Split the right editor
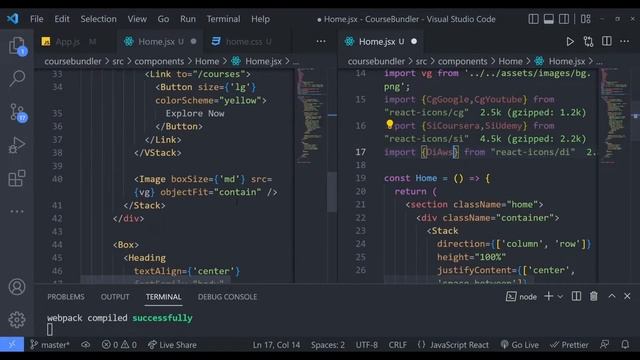Viewport: 640px width, 360px height. 607,41
